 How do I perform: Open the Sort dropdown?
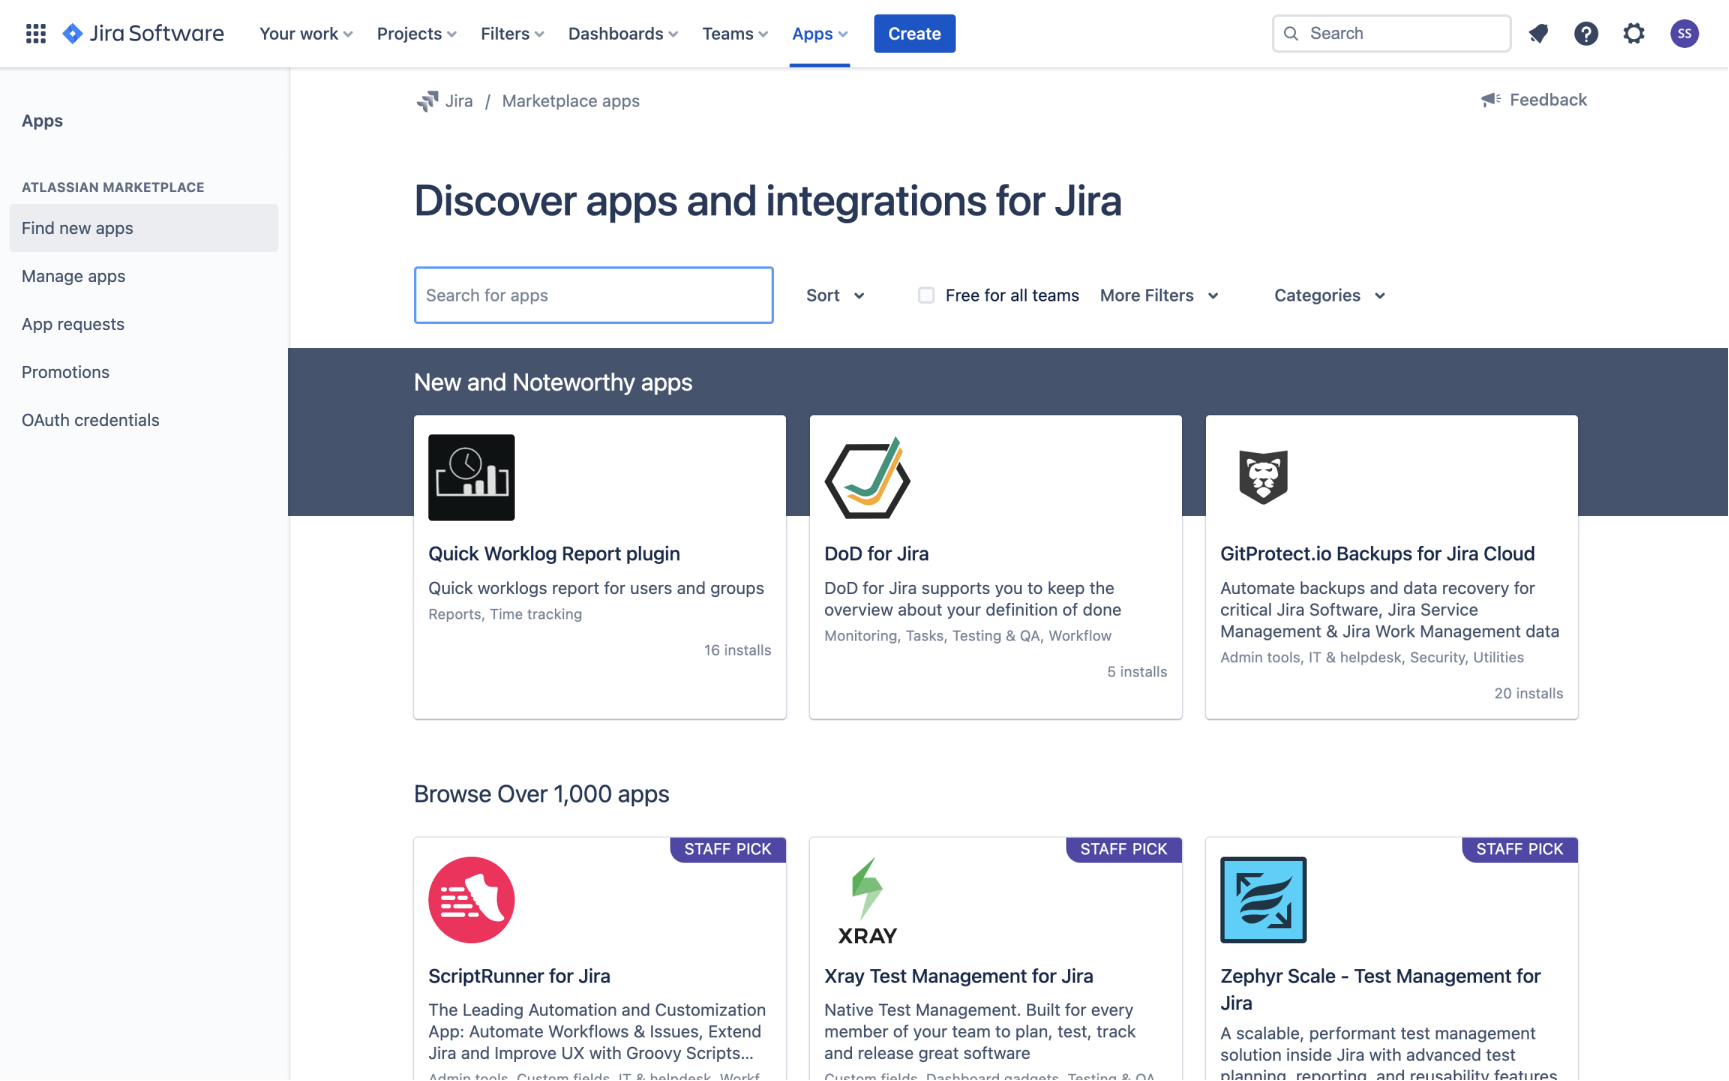coord(835,295)
